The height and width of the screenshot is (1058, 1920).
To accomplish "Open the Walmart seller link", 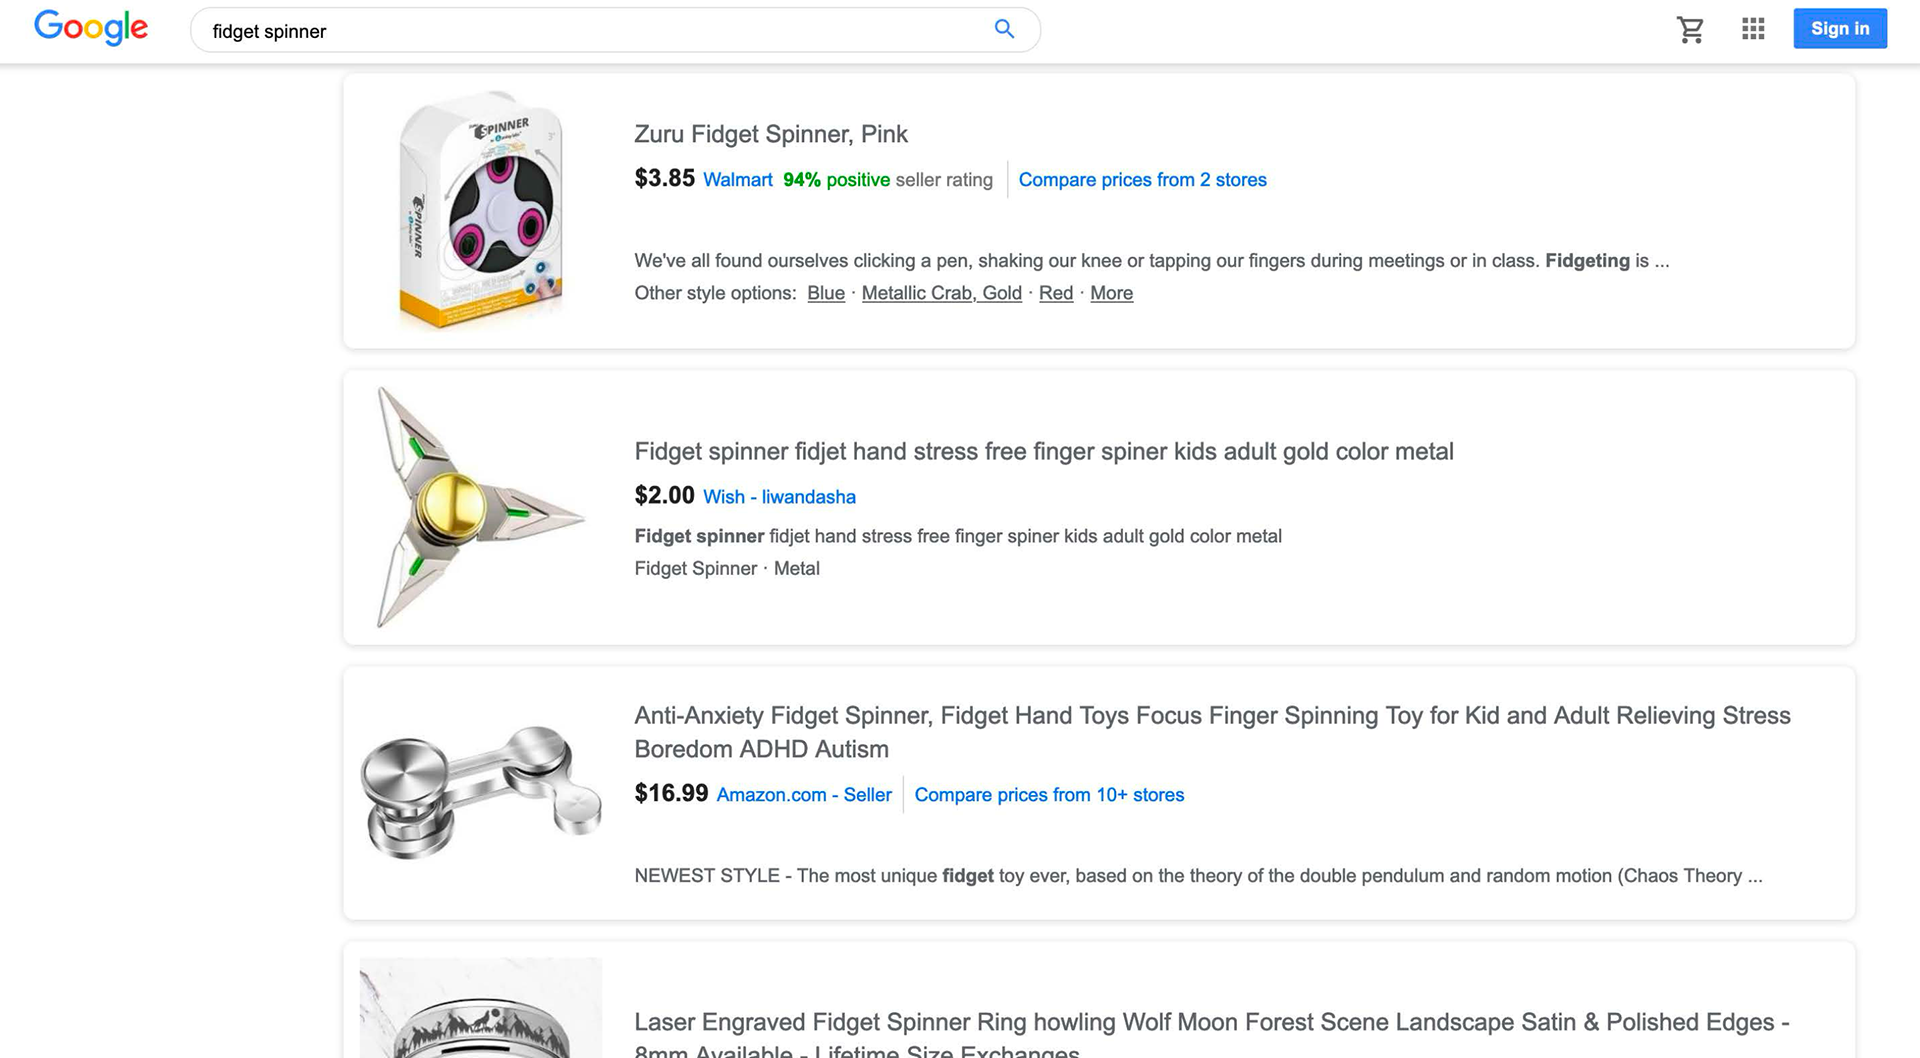I will click(737, 180).
